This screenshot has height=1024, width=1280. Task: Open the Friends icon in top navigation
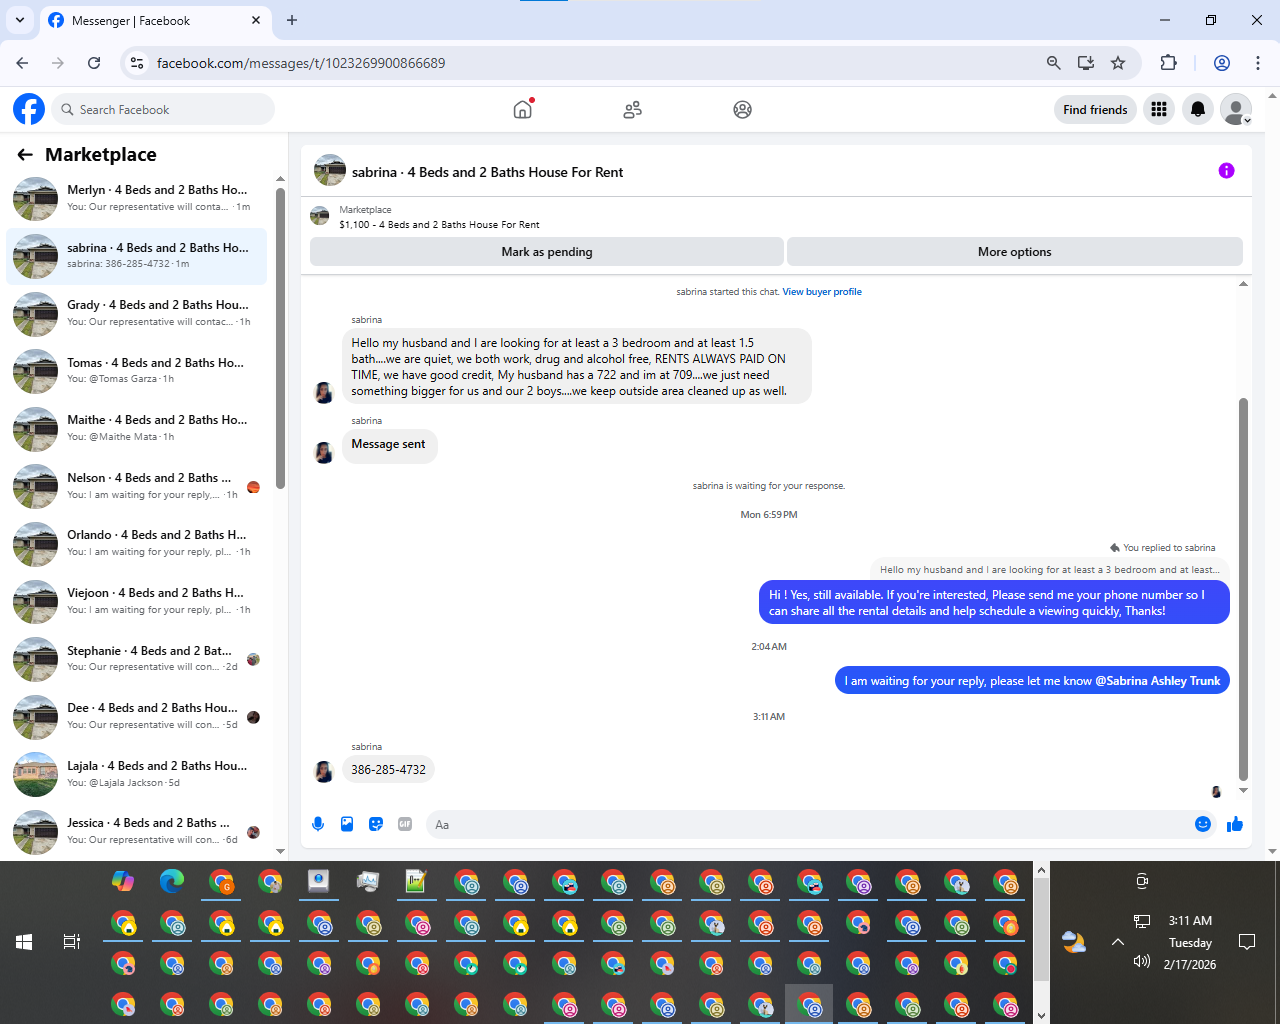[x=632, y=110]
